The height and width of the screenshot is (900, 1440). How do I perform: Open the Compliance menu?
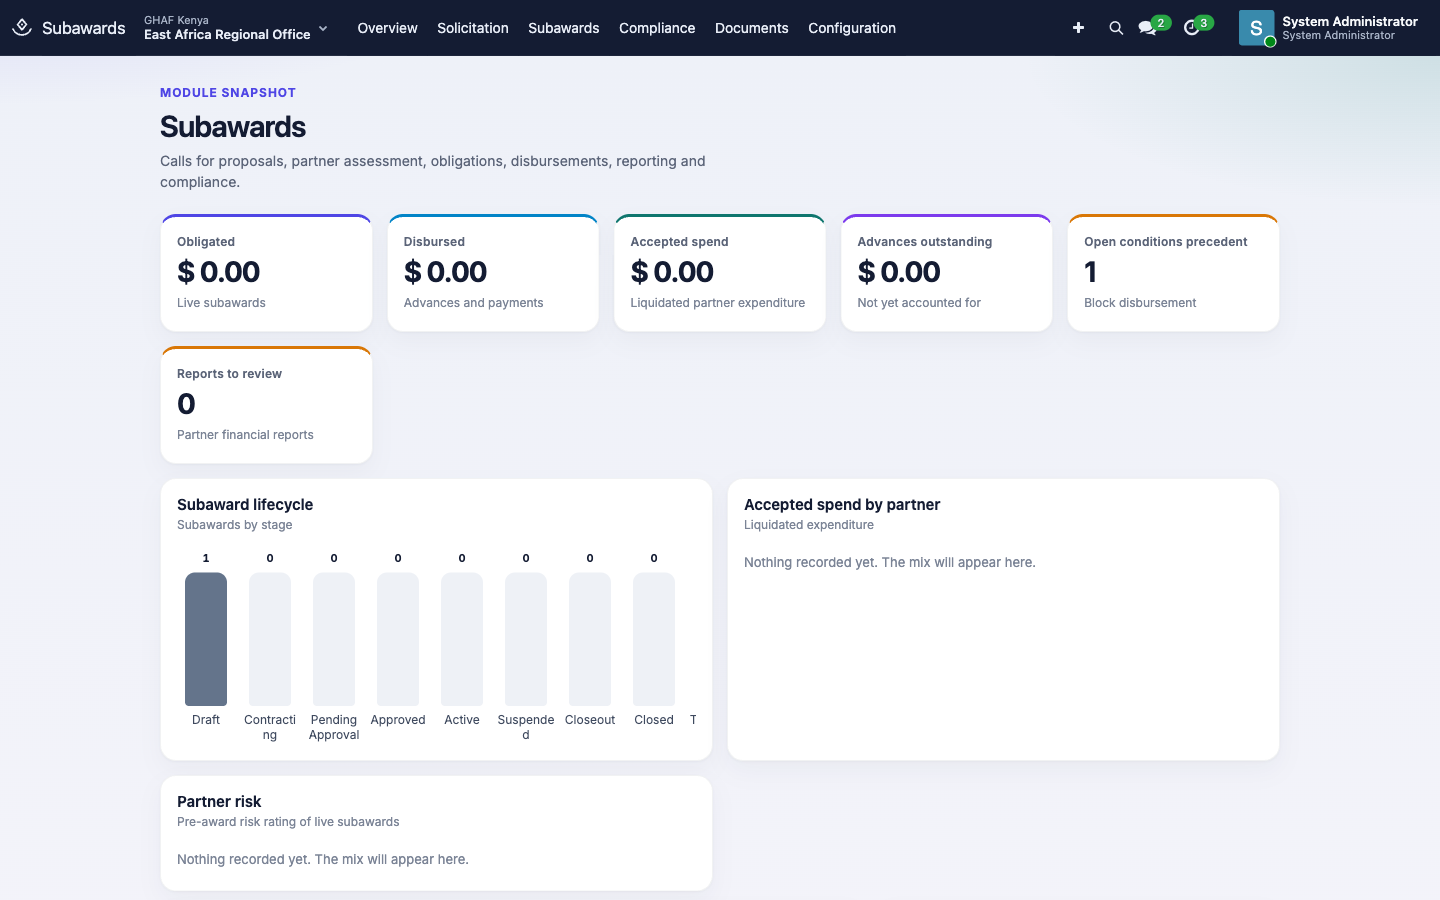pyautogui.click(x=657, y=28)
